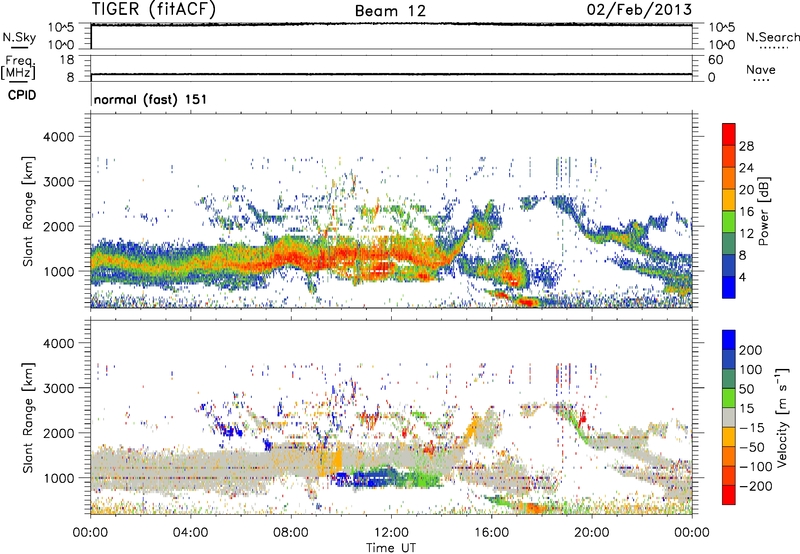Click inside the power range-time plot
This screenshot has height=554, width=800.
coord(391,211)
